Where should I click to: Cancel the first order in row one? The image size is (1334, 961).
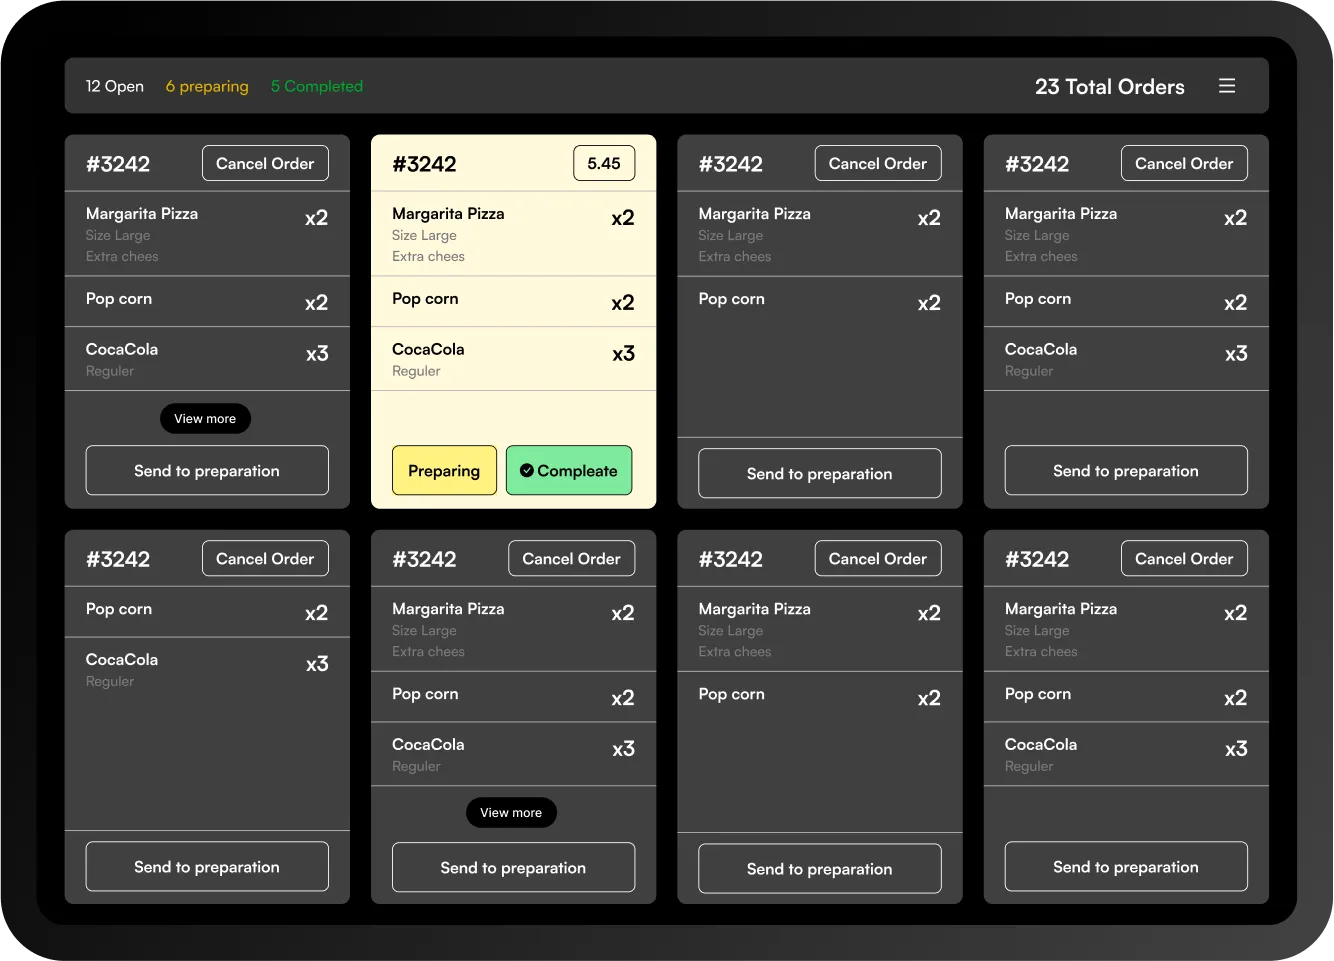pos(265,163)
